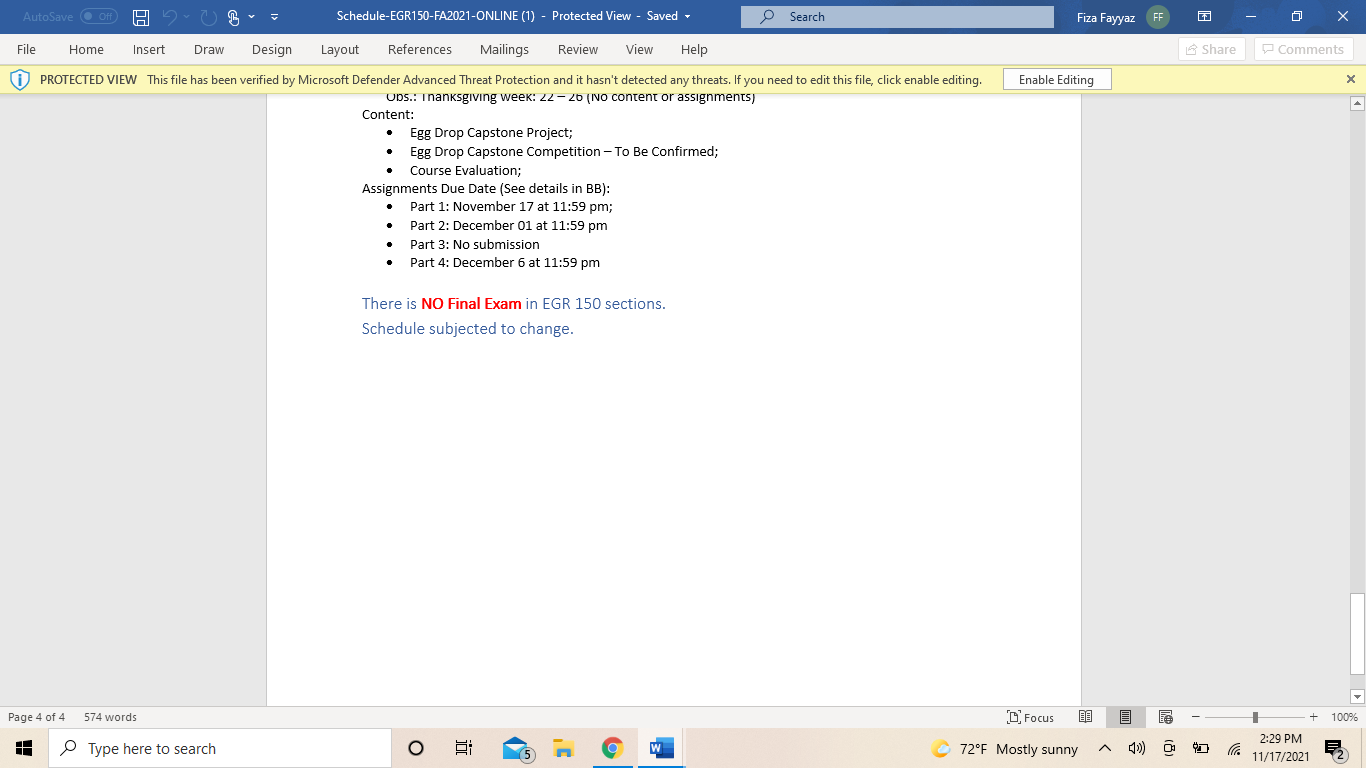Switch to Focus mode
This screenshot has width=1366, height=768.
[x=1031, y=717]
